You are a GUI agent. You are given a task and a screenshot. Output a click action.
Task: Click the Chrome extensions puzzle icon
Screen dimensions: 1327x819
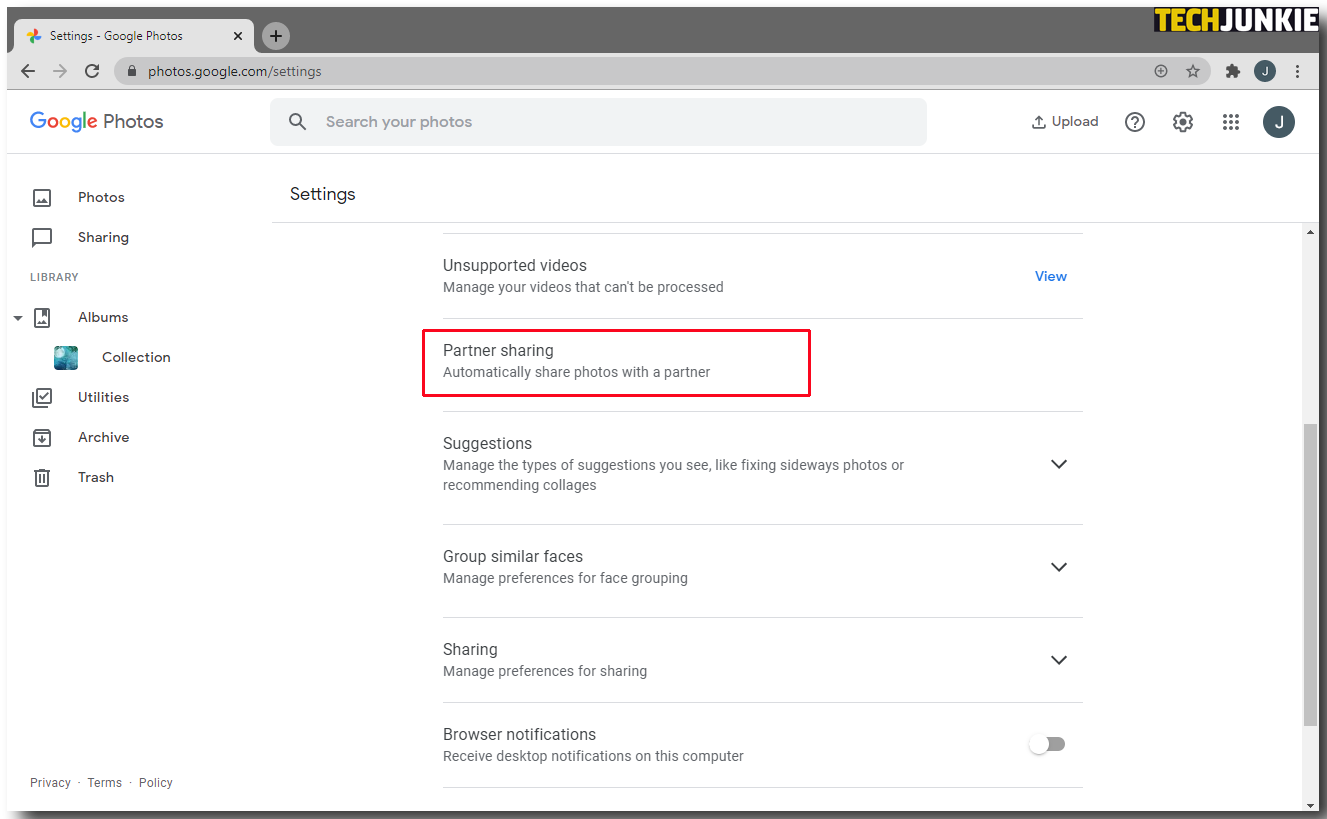click(1232, 71)
